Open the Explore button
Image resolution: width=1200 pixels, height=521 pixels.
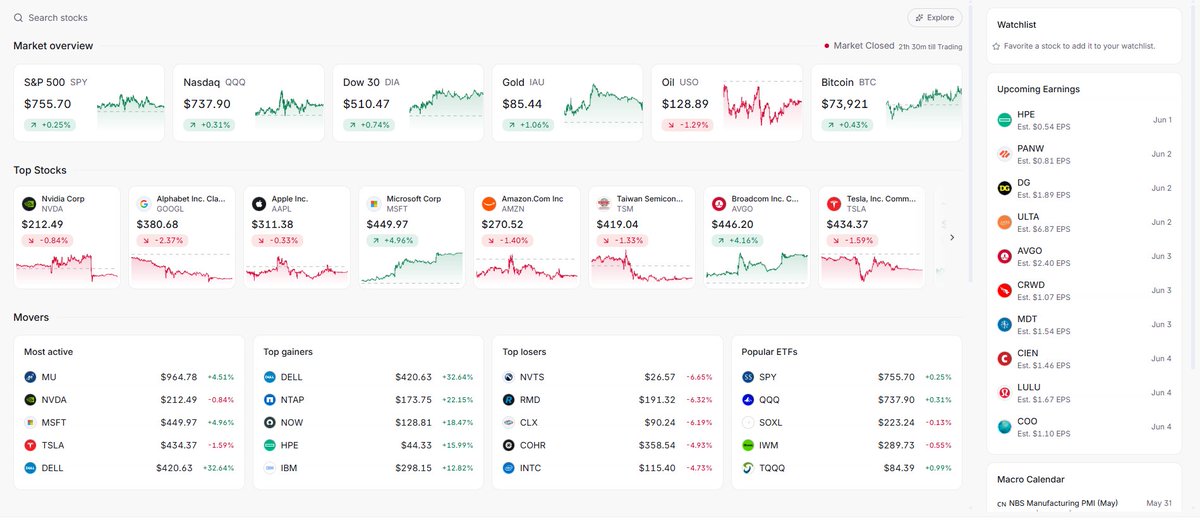coord(935,18)
